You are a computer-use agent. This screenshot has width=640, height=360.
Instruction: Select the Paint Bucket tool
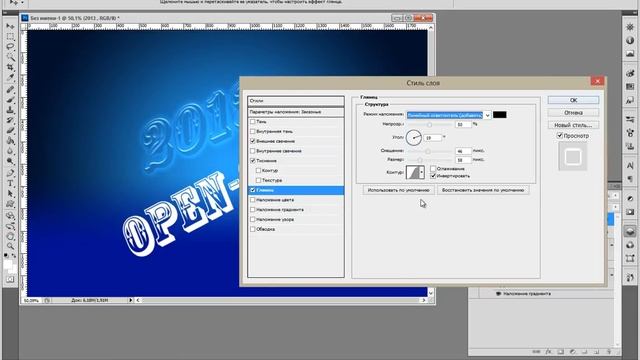coord(10,140)
